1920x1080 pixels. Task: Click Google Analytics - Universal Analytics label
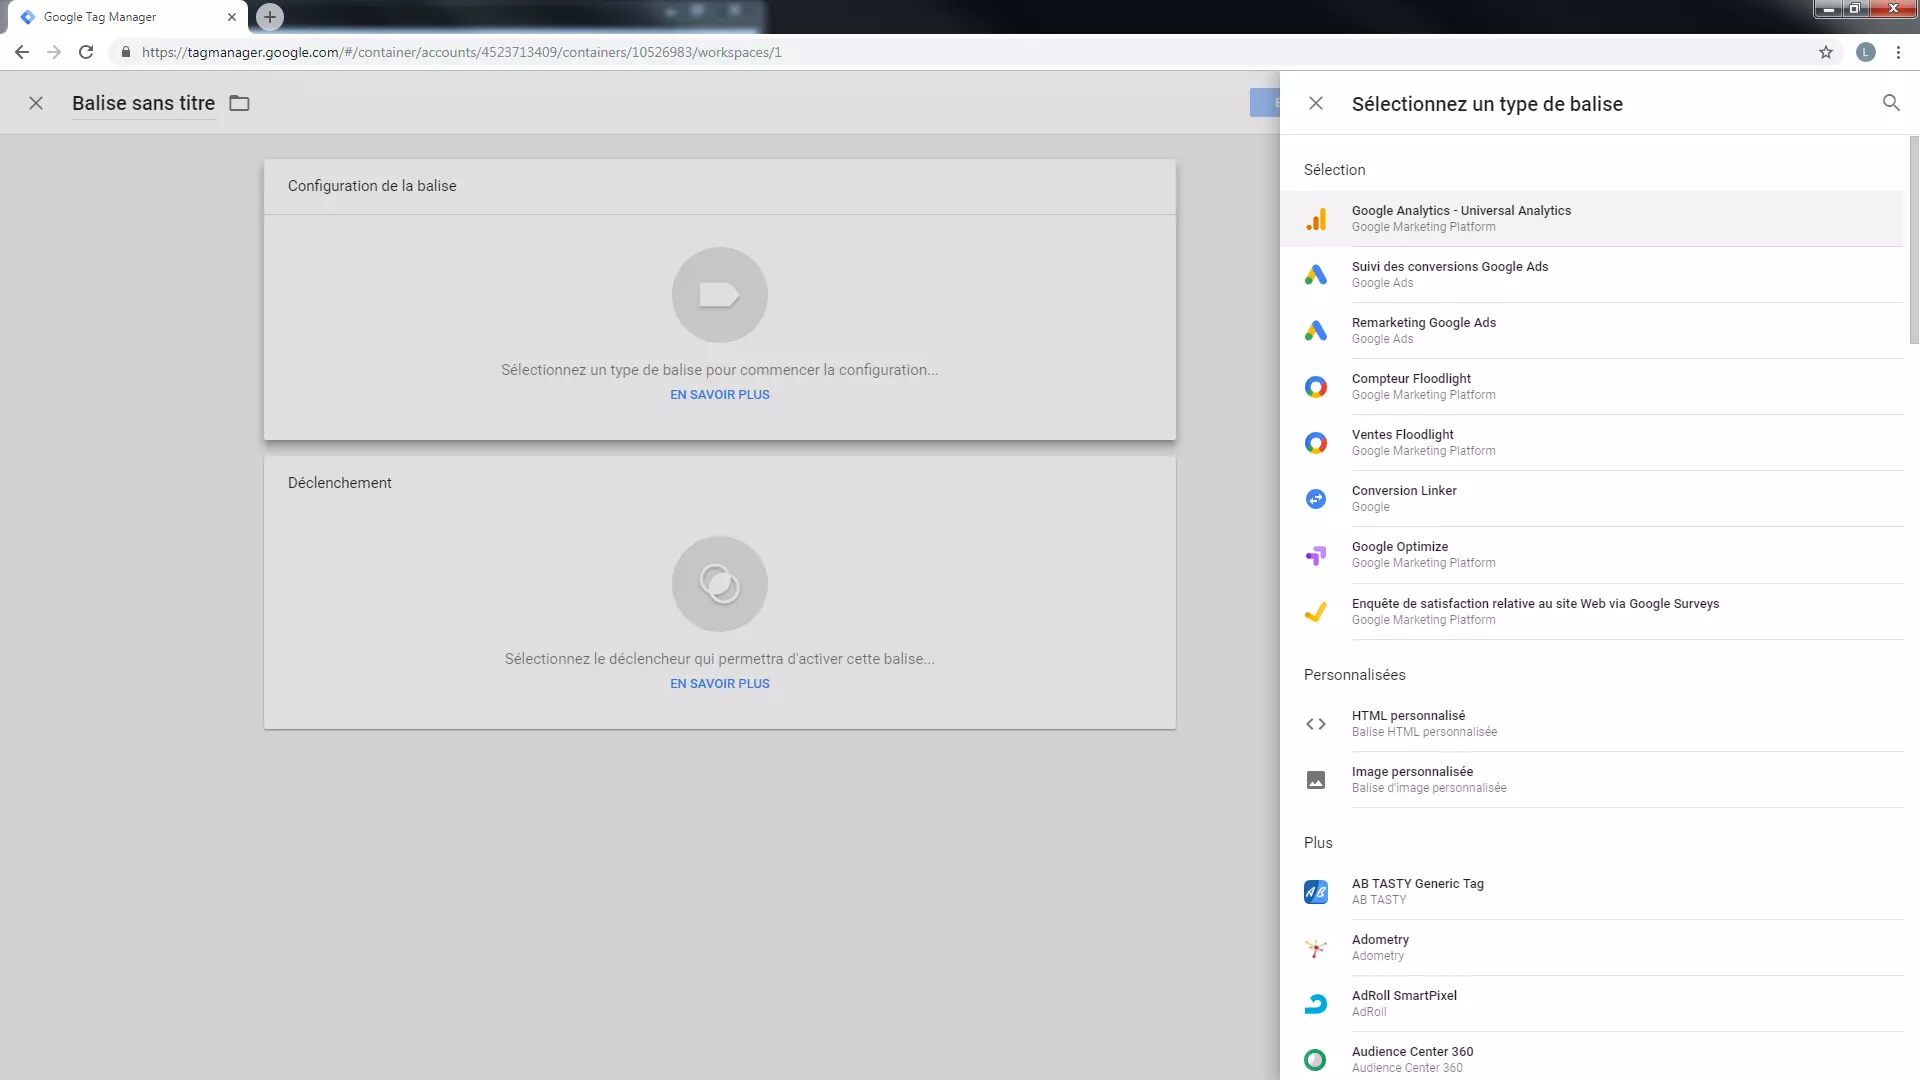(1461, 211)
